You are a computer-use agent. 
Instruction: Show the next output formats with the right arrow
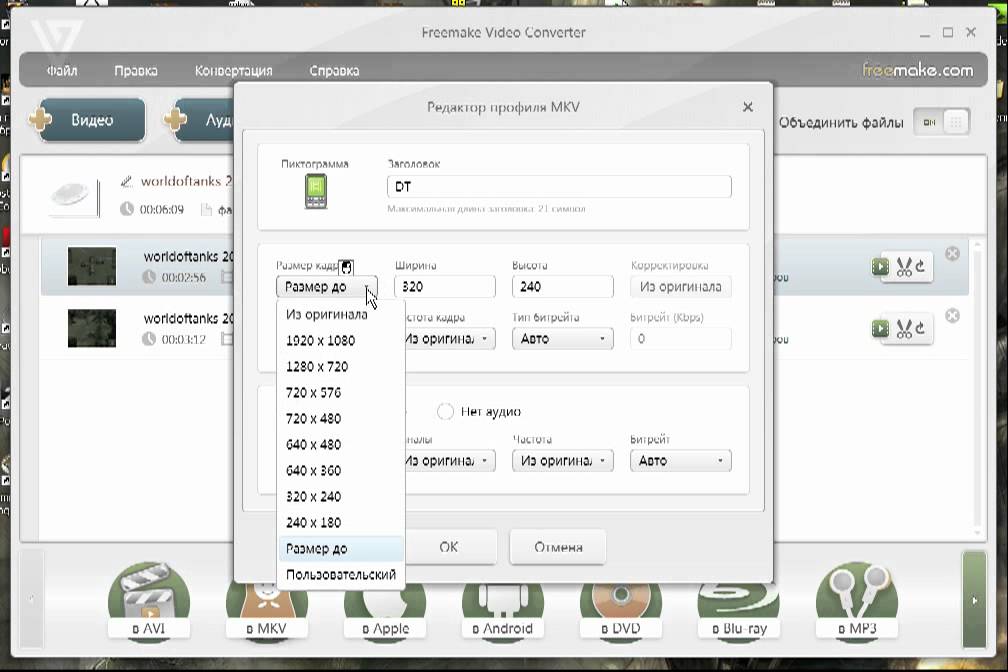[975, 599]
